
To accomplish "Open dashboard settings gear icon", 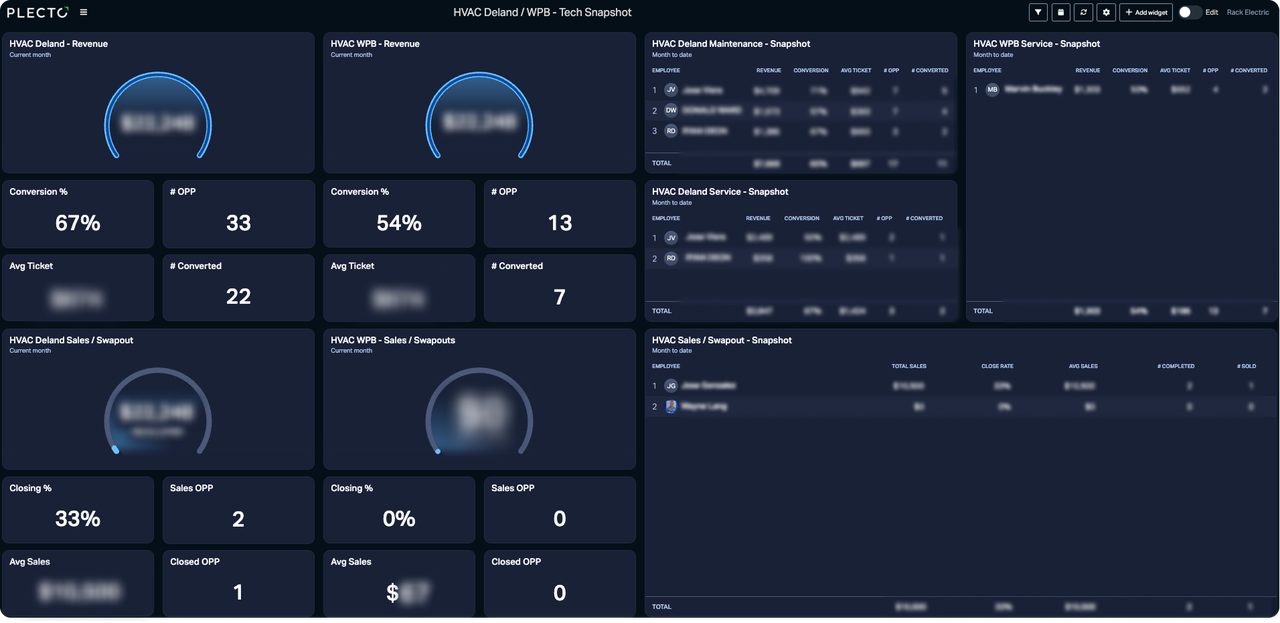I will point(1106,13).
